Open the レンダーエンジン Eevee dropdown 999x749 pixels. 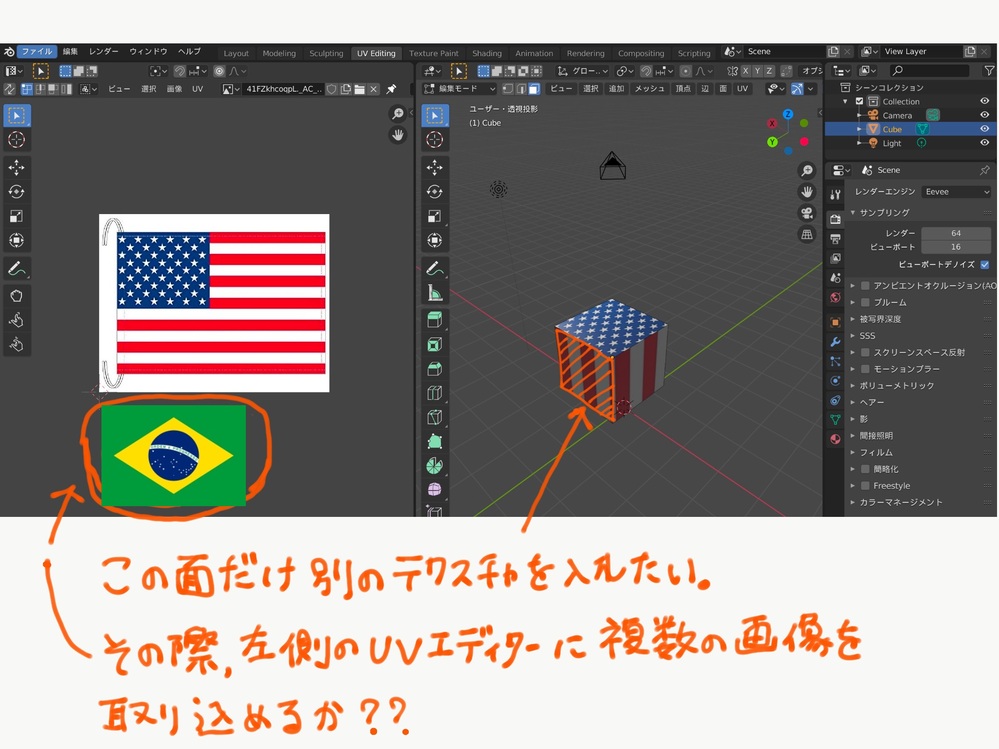[x=956, y=192]
